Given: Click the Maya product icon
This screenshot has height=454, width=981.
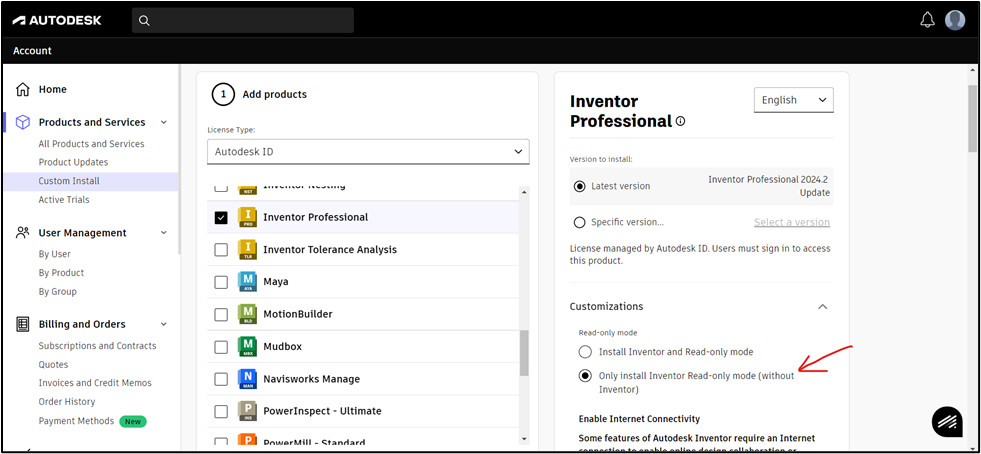Looking at the screenshot, I should click(247, 282).
